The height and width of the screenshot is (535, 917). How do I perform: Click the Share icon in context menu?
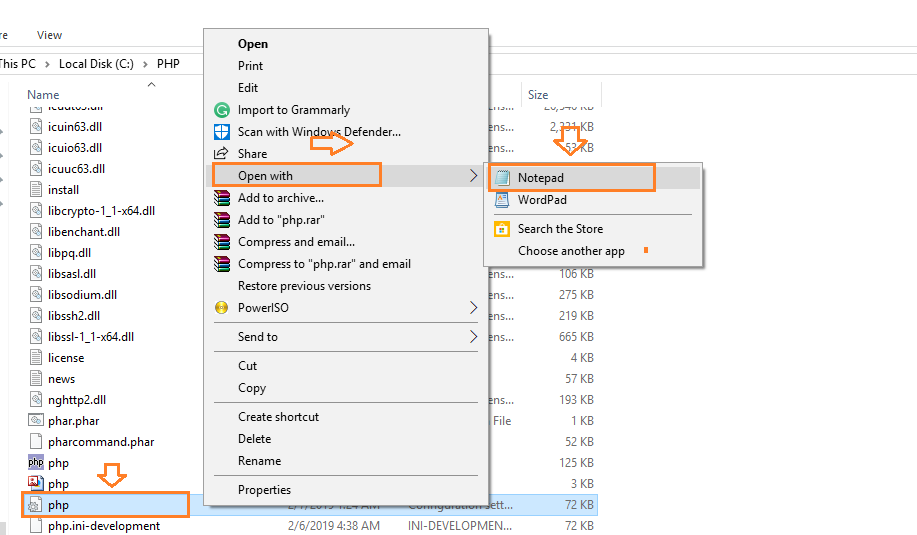221,154
